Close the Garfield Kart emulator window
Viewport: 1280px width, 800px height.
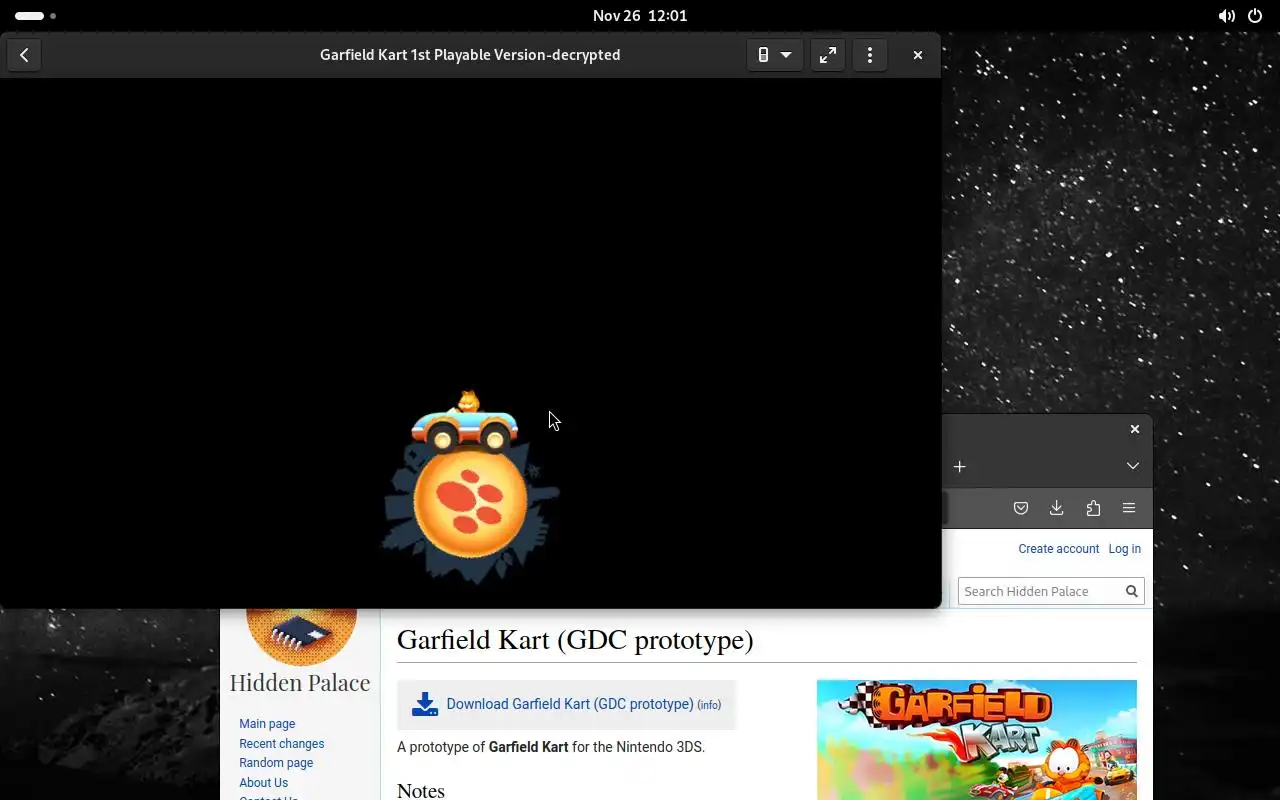coord(918,55)
